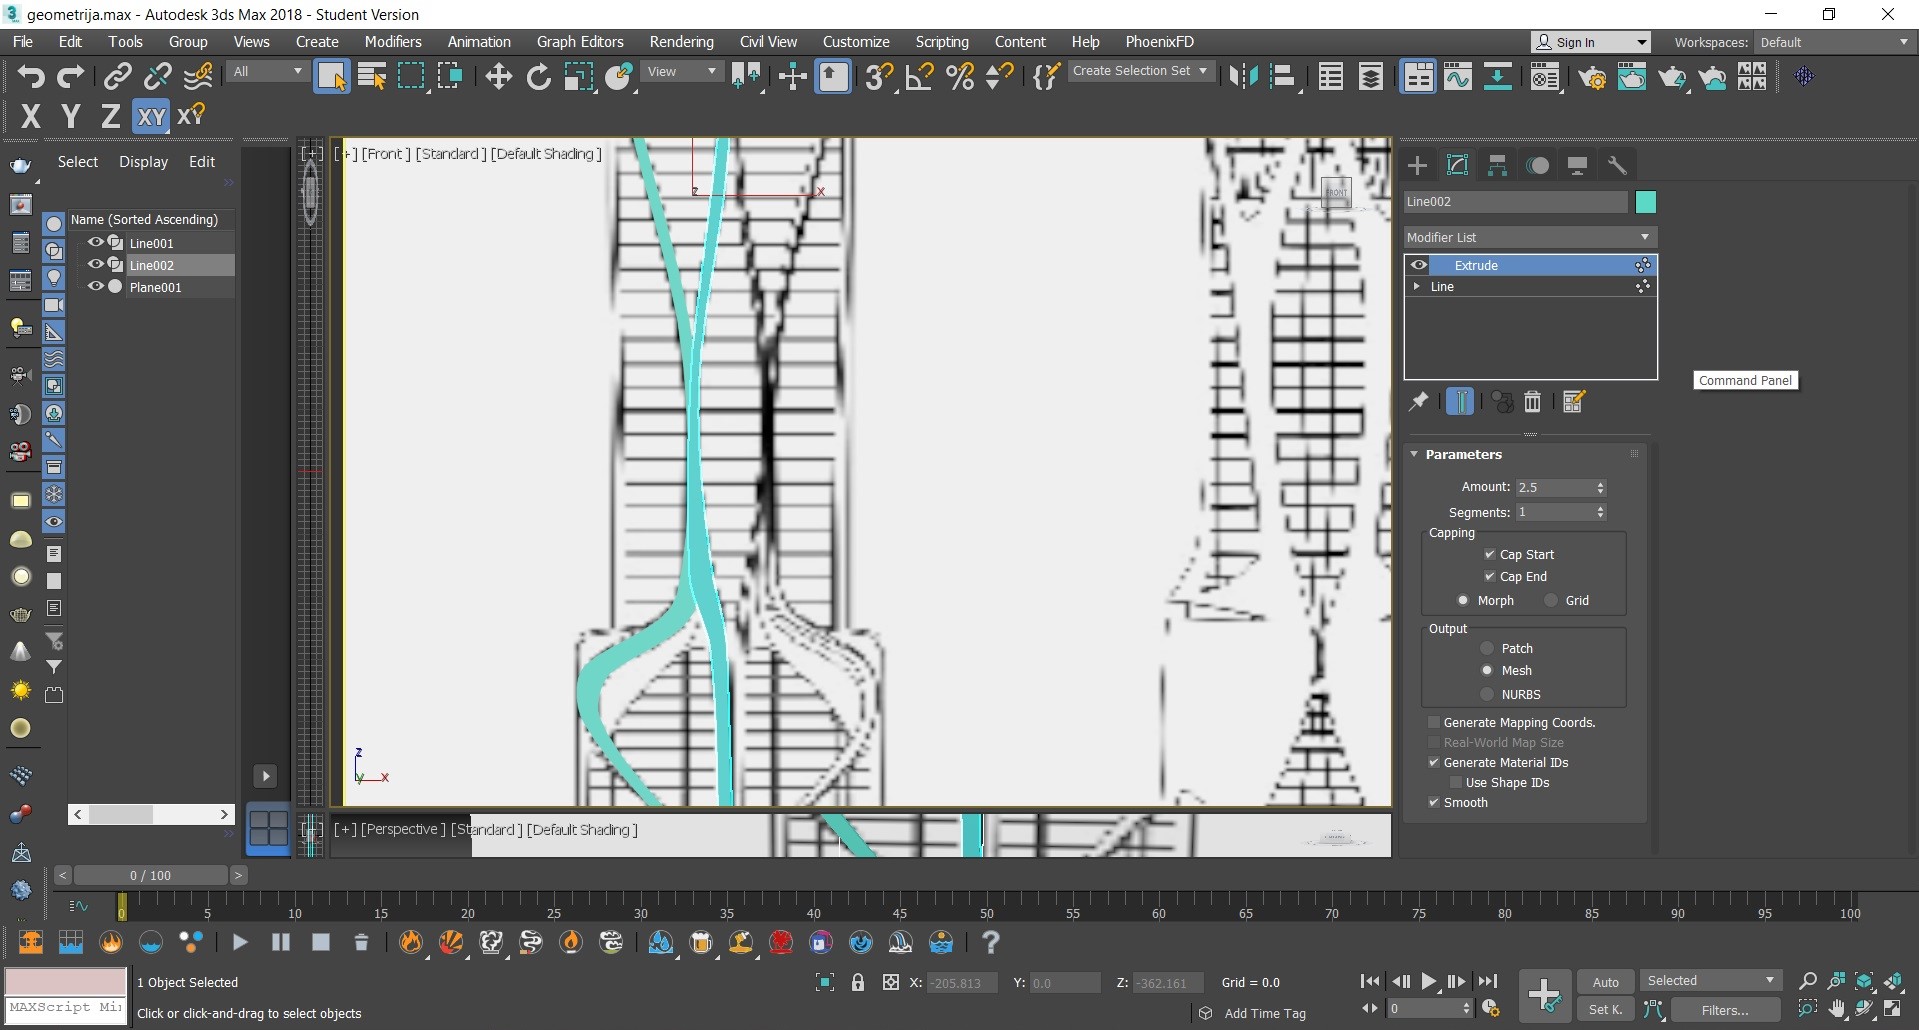Toggle the Angle Snap icon
This screenshot has height=1030, width=1919.
pyautogui.click(x=919, y=77)
